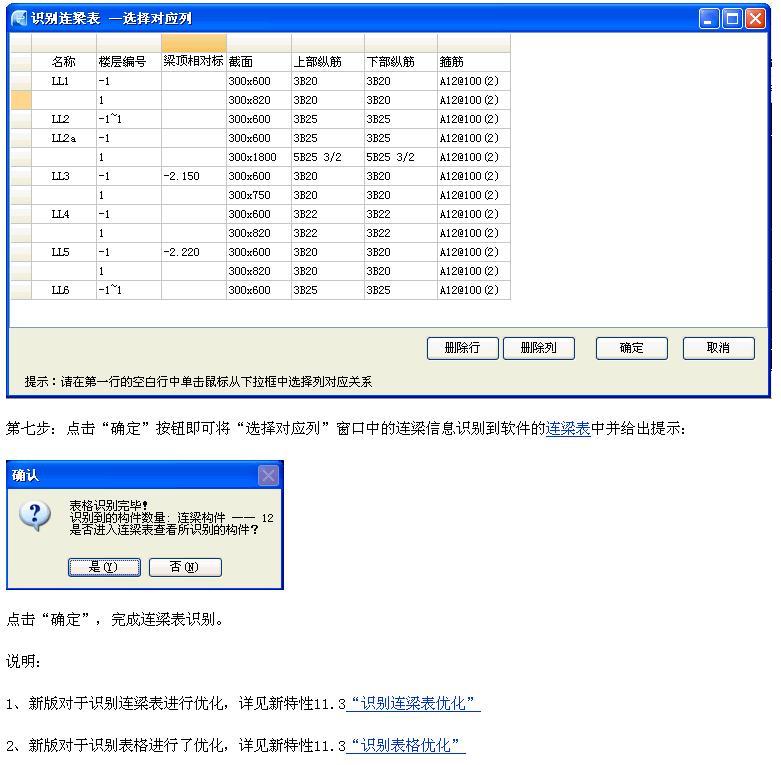781x765 pixels.
Task: Open the blank header cell above 楼层编号
Action: pyautogui.click(x=129, y=43)
